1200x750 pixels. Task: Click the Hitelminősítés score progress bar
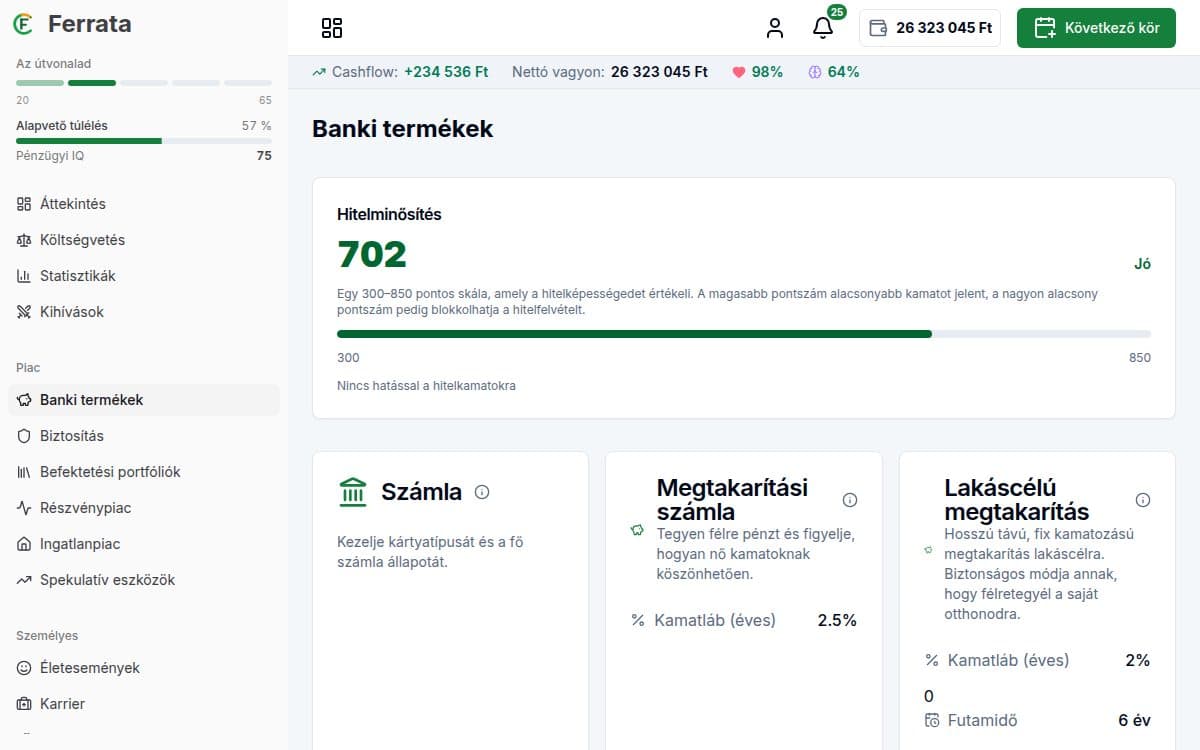pos(744,334)
